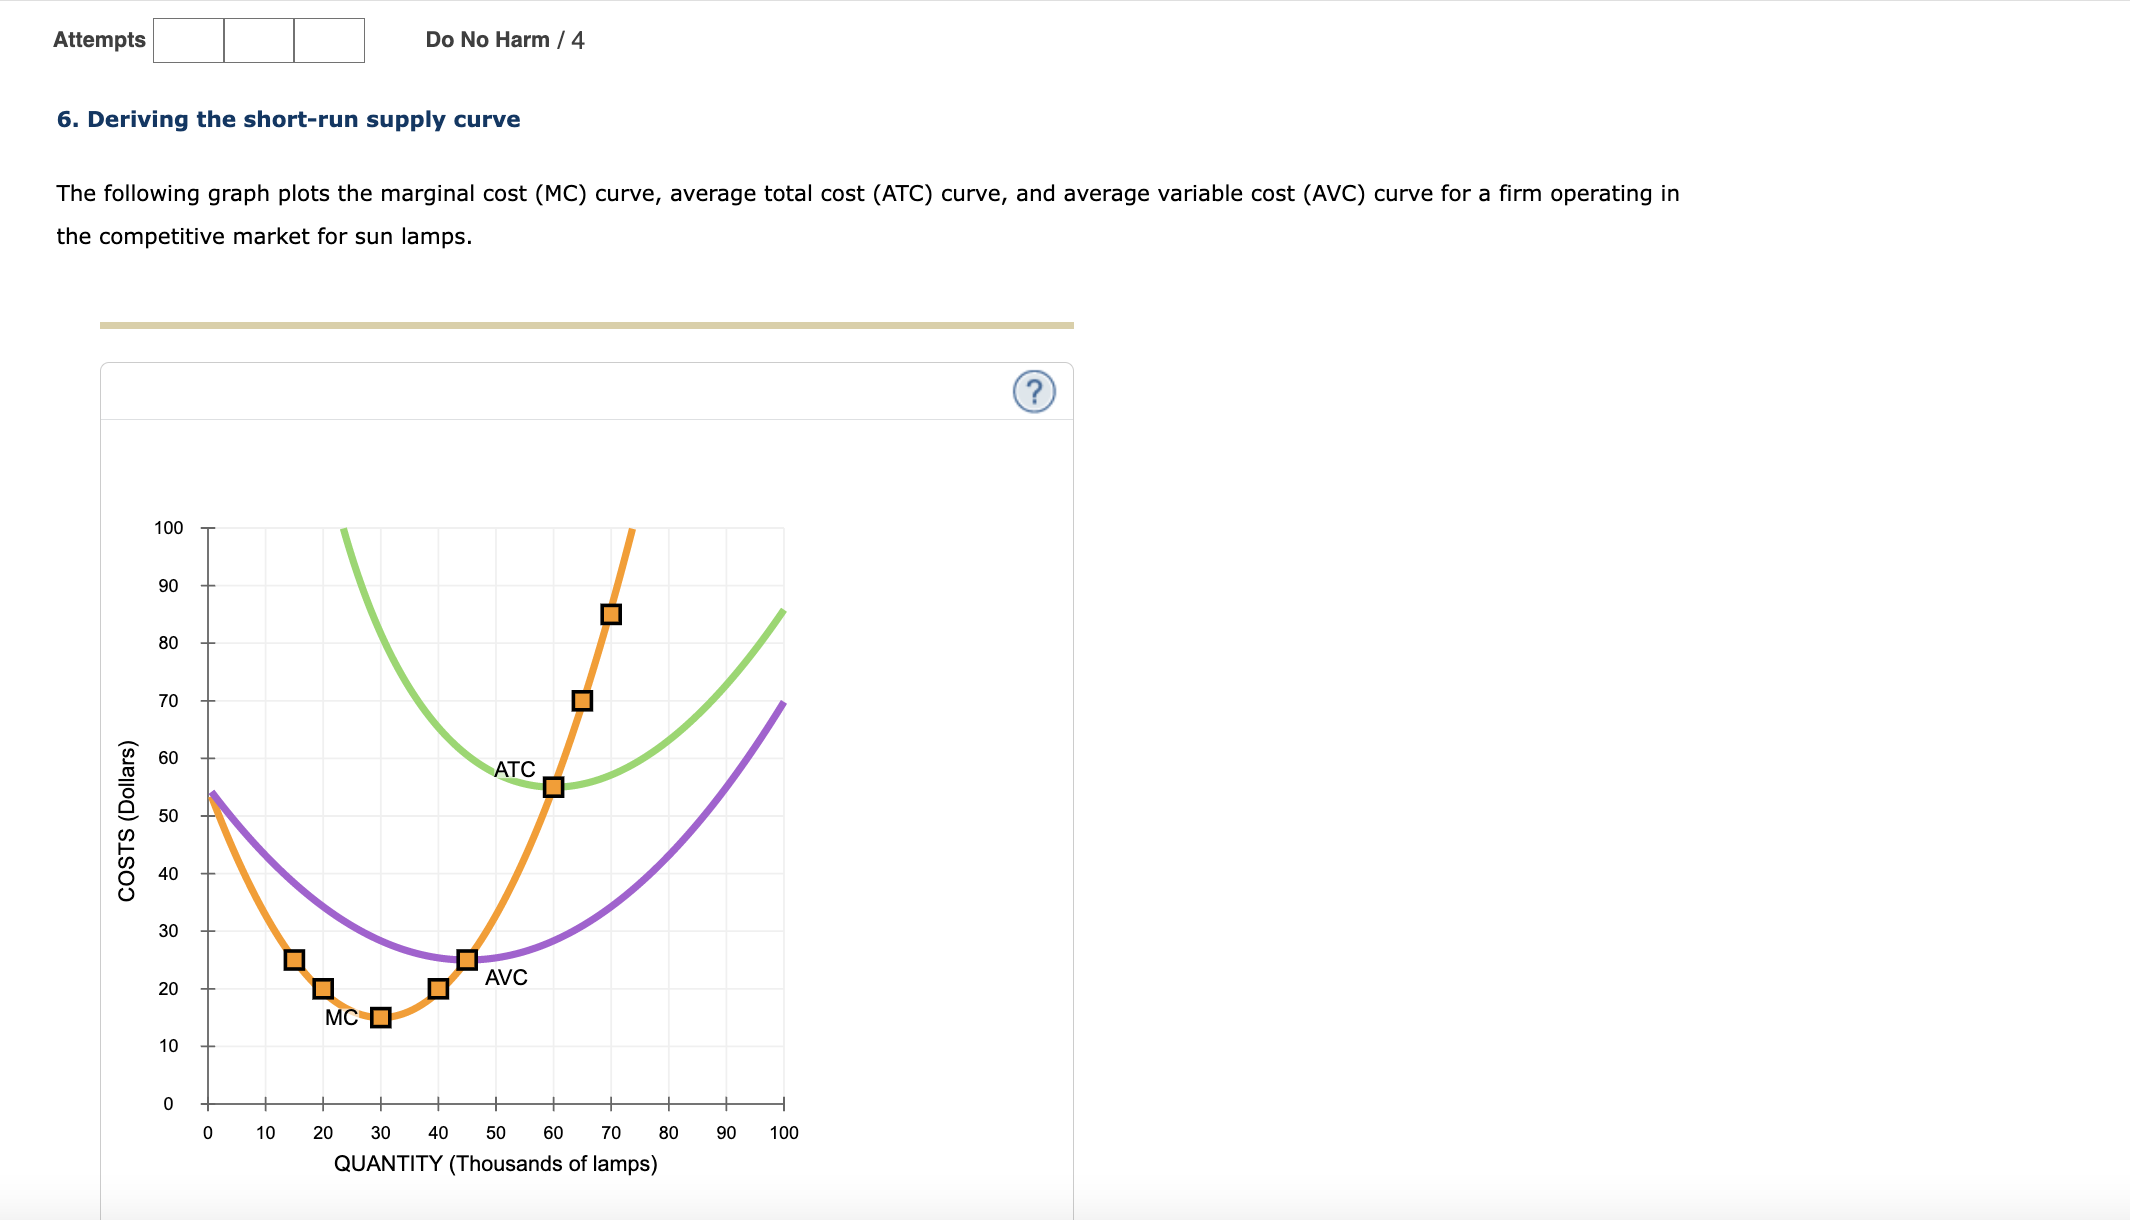
Task: Select the MC marker at quantity 40
Action: tap(437, 988)
